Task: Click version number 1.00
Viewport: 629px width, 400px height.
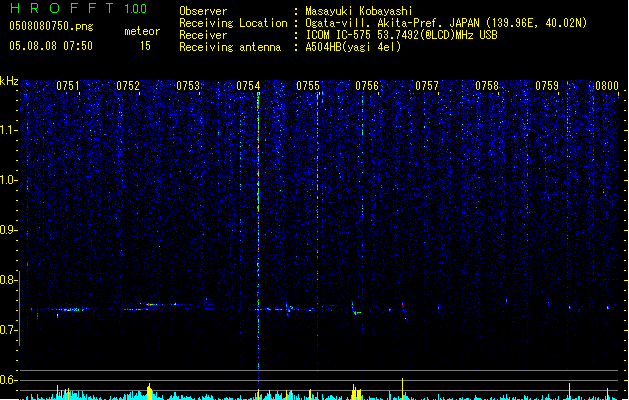Action: coord(135,8)
